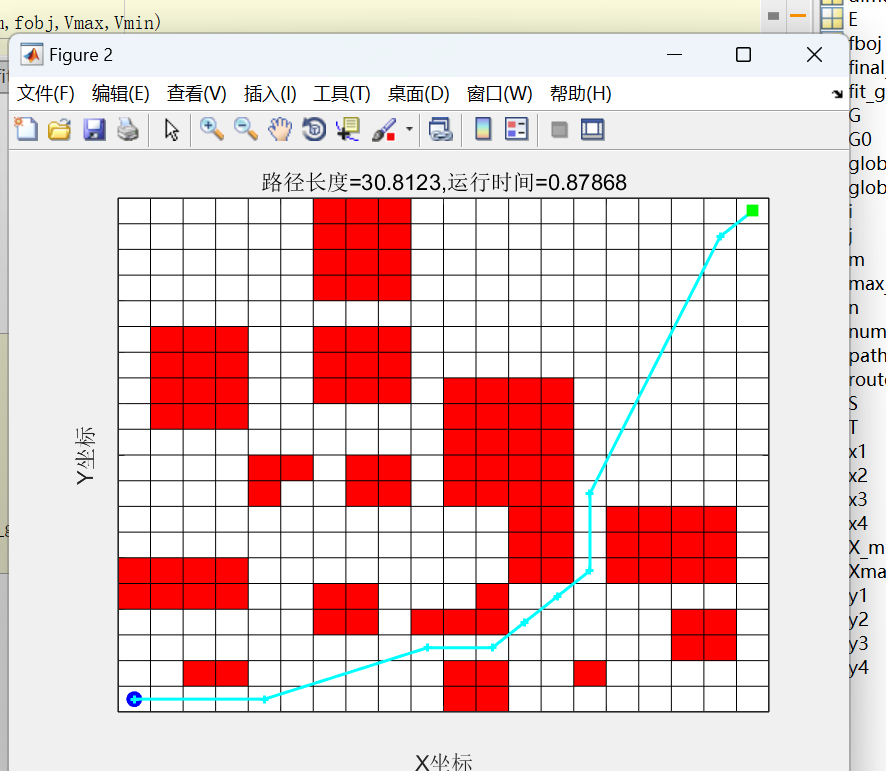The image size is (886, 771).
Task: Toggle the Data Cursor tool
Action: pos(348,129)
